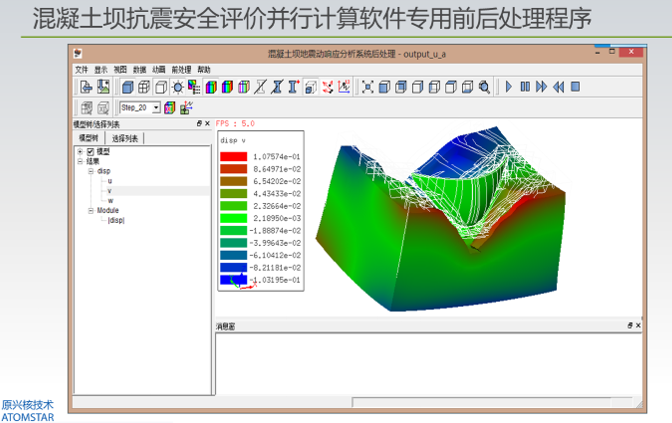
Task: Click the first rainbow contour cube icon
Action: tap(211, 87)
